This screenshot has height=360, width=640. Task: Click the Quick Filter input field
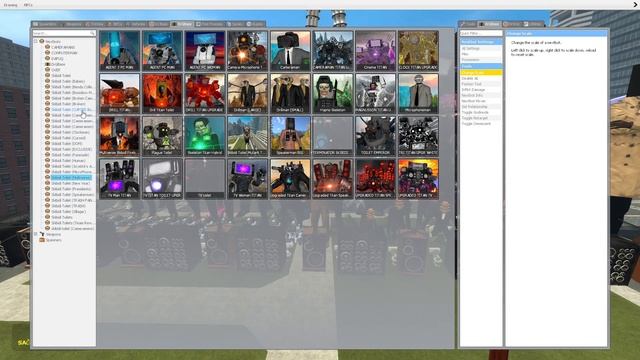click(481, 33)
